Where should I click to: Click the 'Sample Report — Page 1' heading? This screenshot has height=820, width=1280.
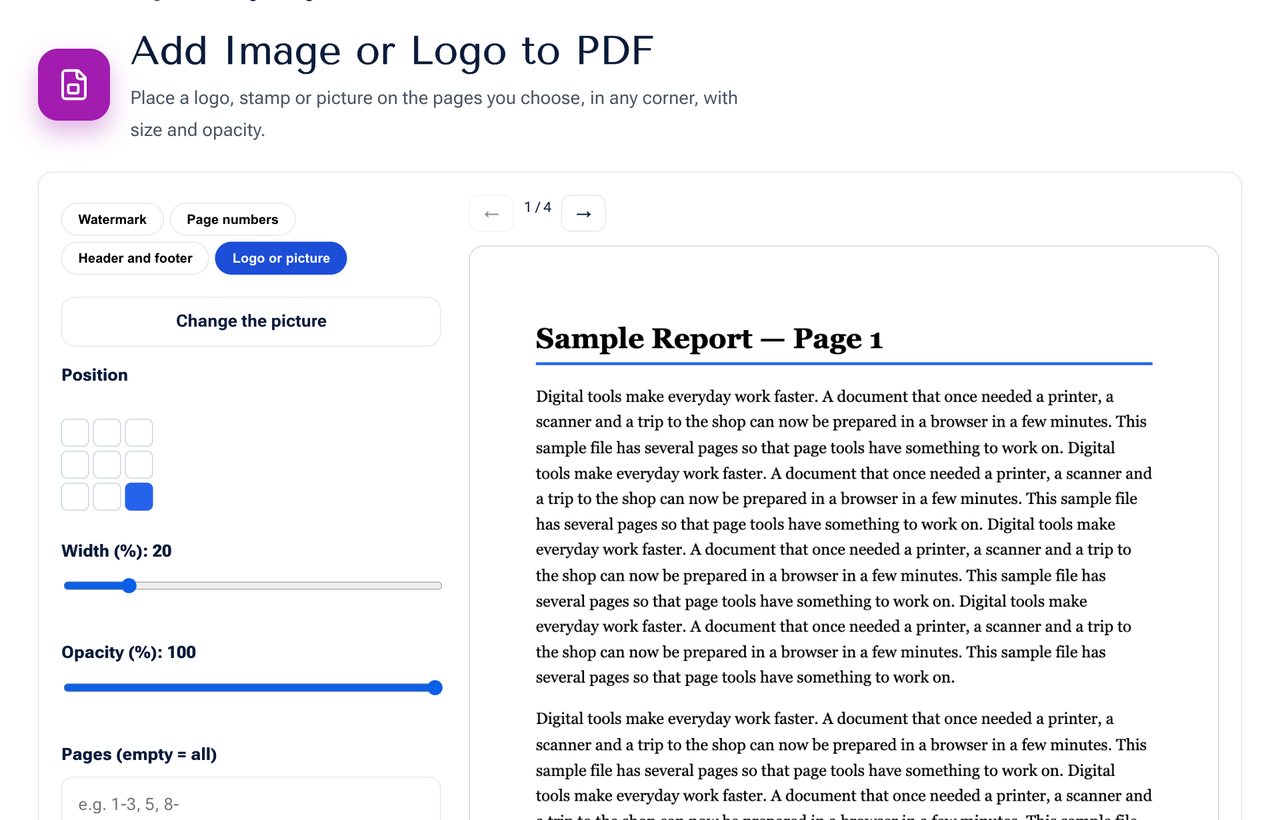click(x=709, y=339)
